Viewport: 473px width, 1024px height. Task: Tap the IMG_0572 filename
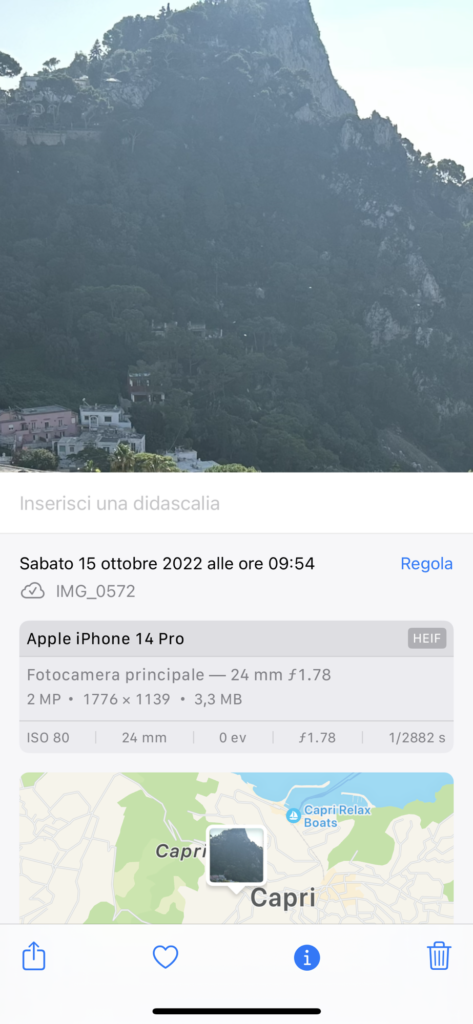tap(95, 592)
